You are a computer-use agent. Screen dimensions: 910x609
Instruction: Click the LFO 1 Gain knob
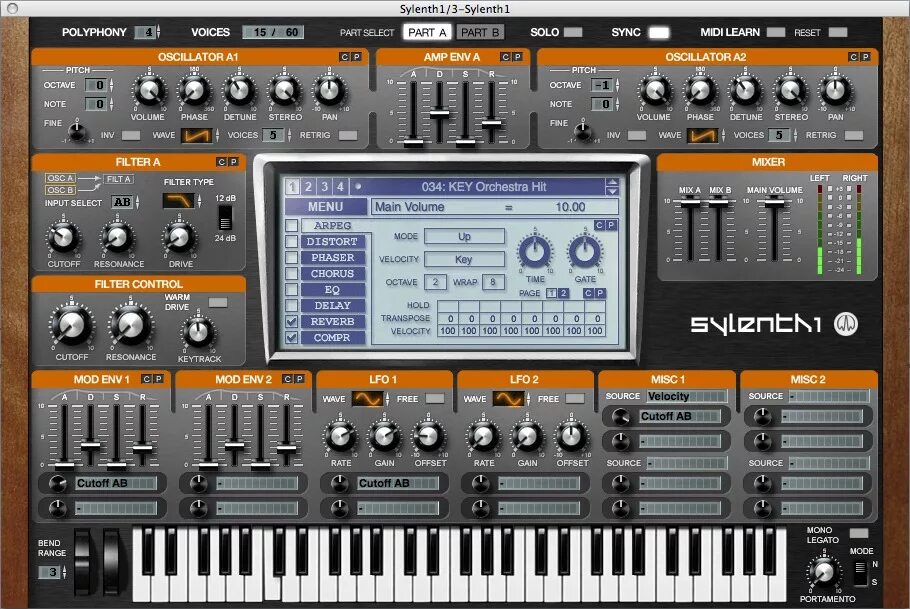point(384,437)
